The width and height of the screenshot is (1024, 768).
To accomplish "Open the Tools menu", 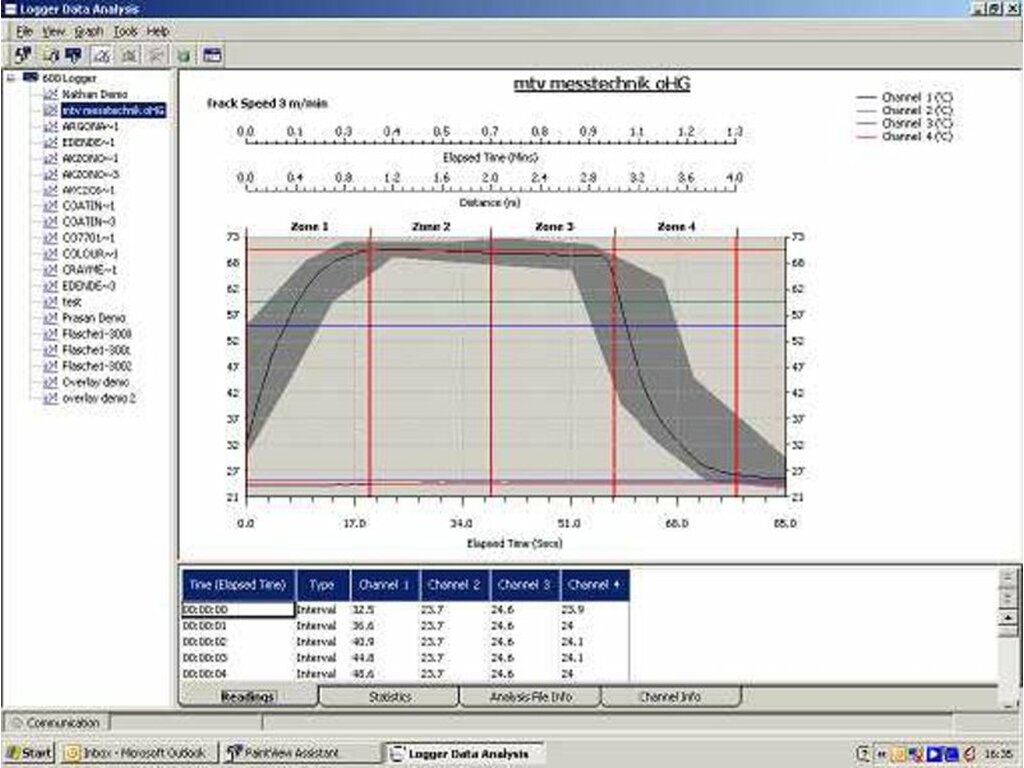I will (x=125, y=31).
